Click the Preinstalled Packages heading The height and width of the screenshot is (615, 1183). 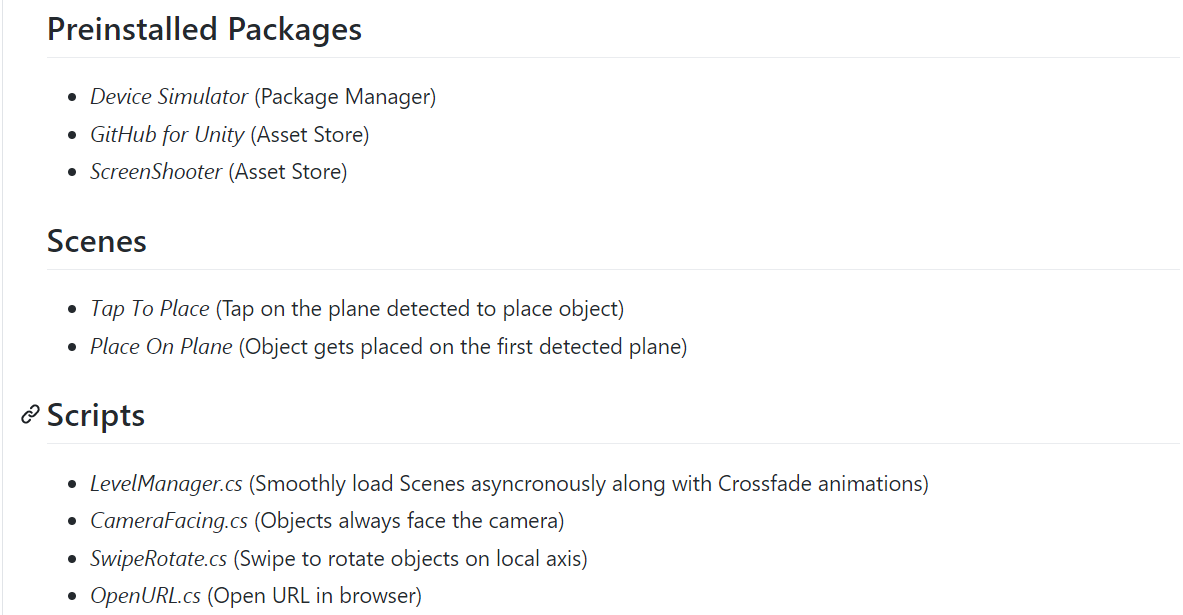click(204, 29)
